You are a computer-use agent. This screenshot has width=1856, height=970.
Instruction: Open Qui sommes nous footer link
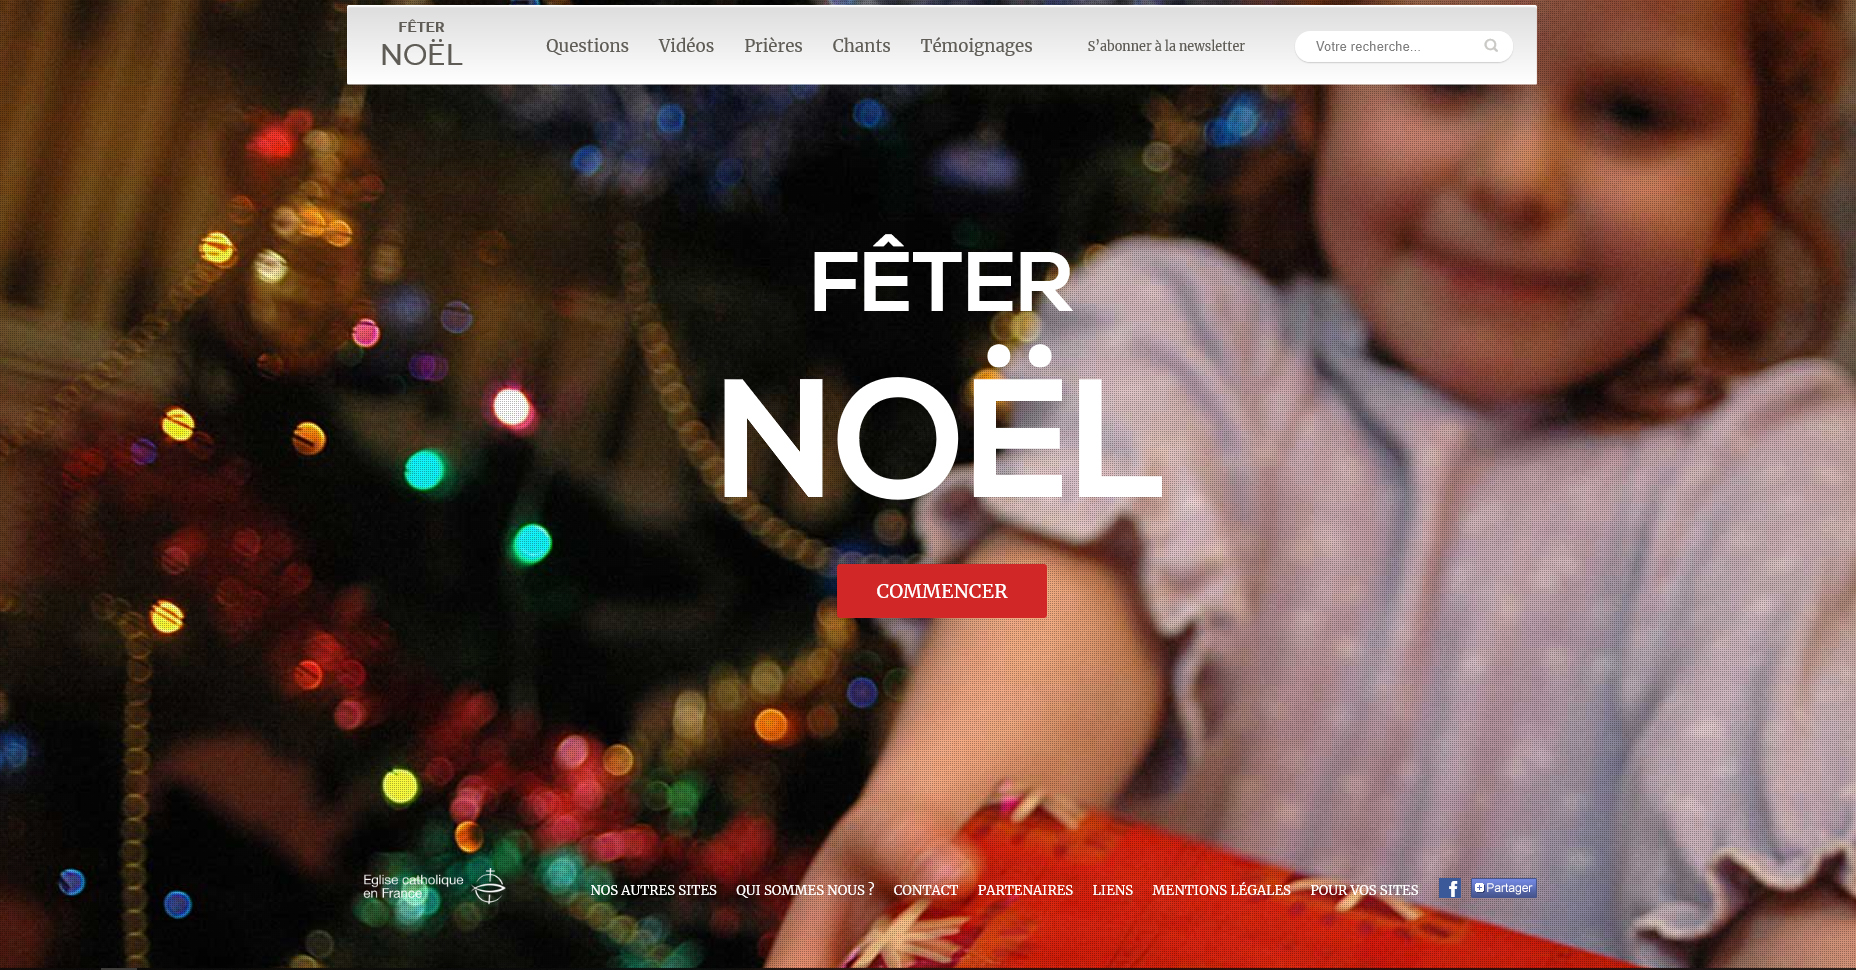click(805, 890)
